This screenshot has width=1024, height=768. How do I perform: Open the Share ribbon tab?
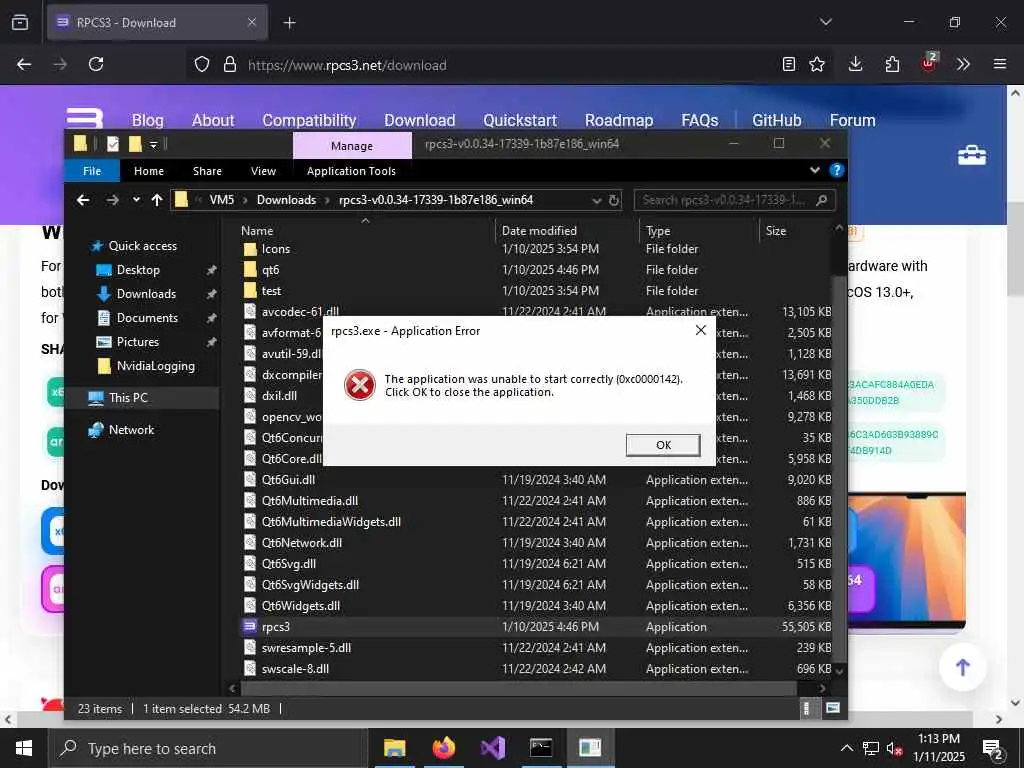click(x=207, y=171)
